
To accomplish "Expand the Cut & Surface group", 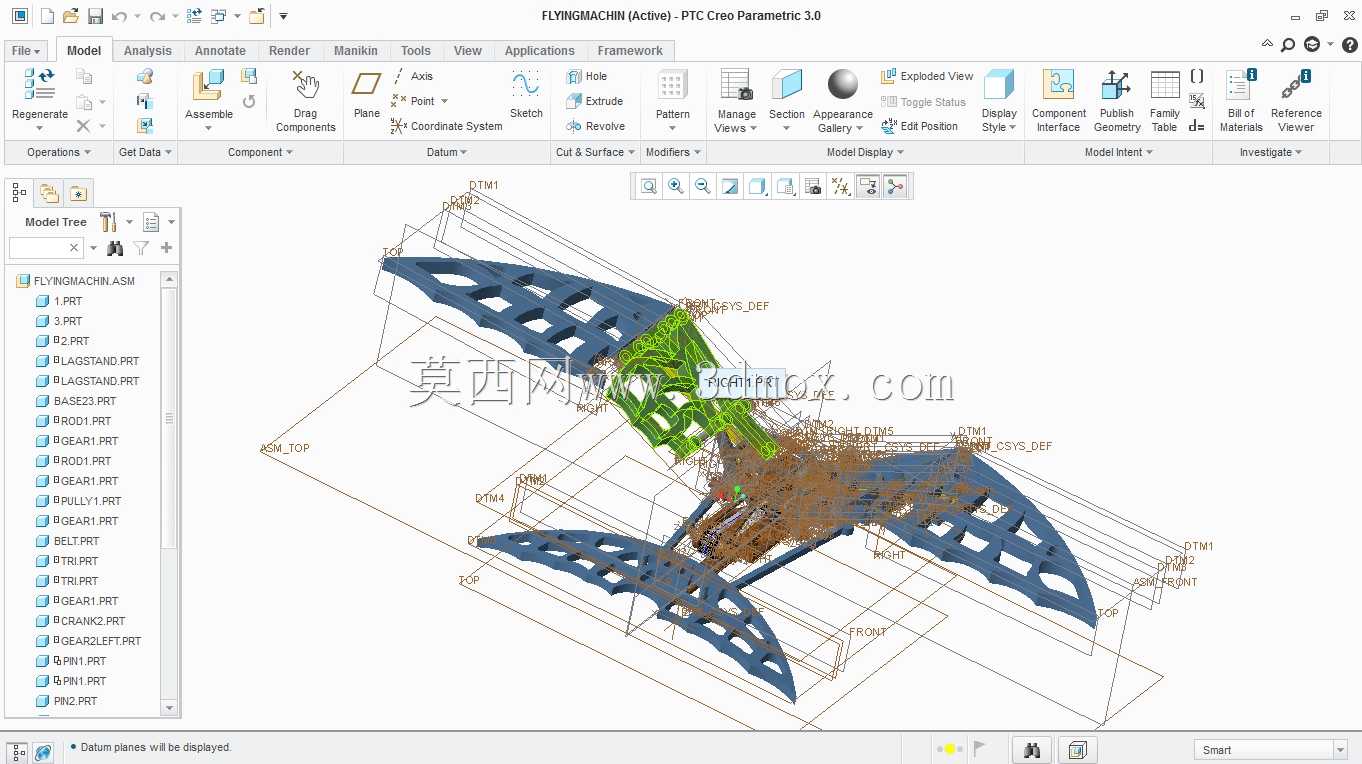I will coord(596,152).
